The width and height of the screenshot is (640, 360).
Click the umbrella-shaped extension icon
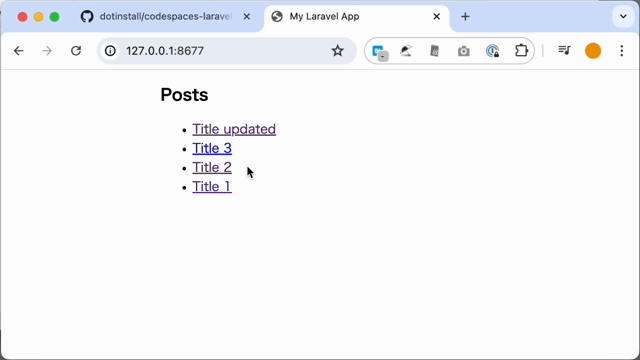pos(406,51)
